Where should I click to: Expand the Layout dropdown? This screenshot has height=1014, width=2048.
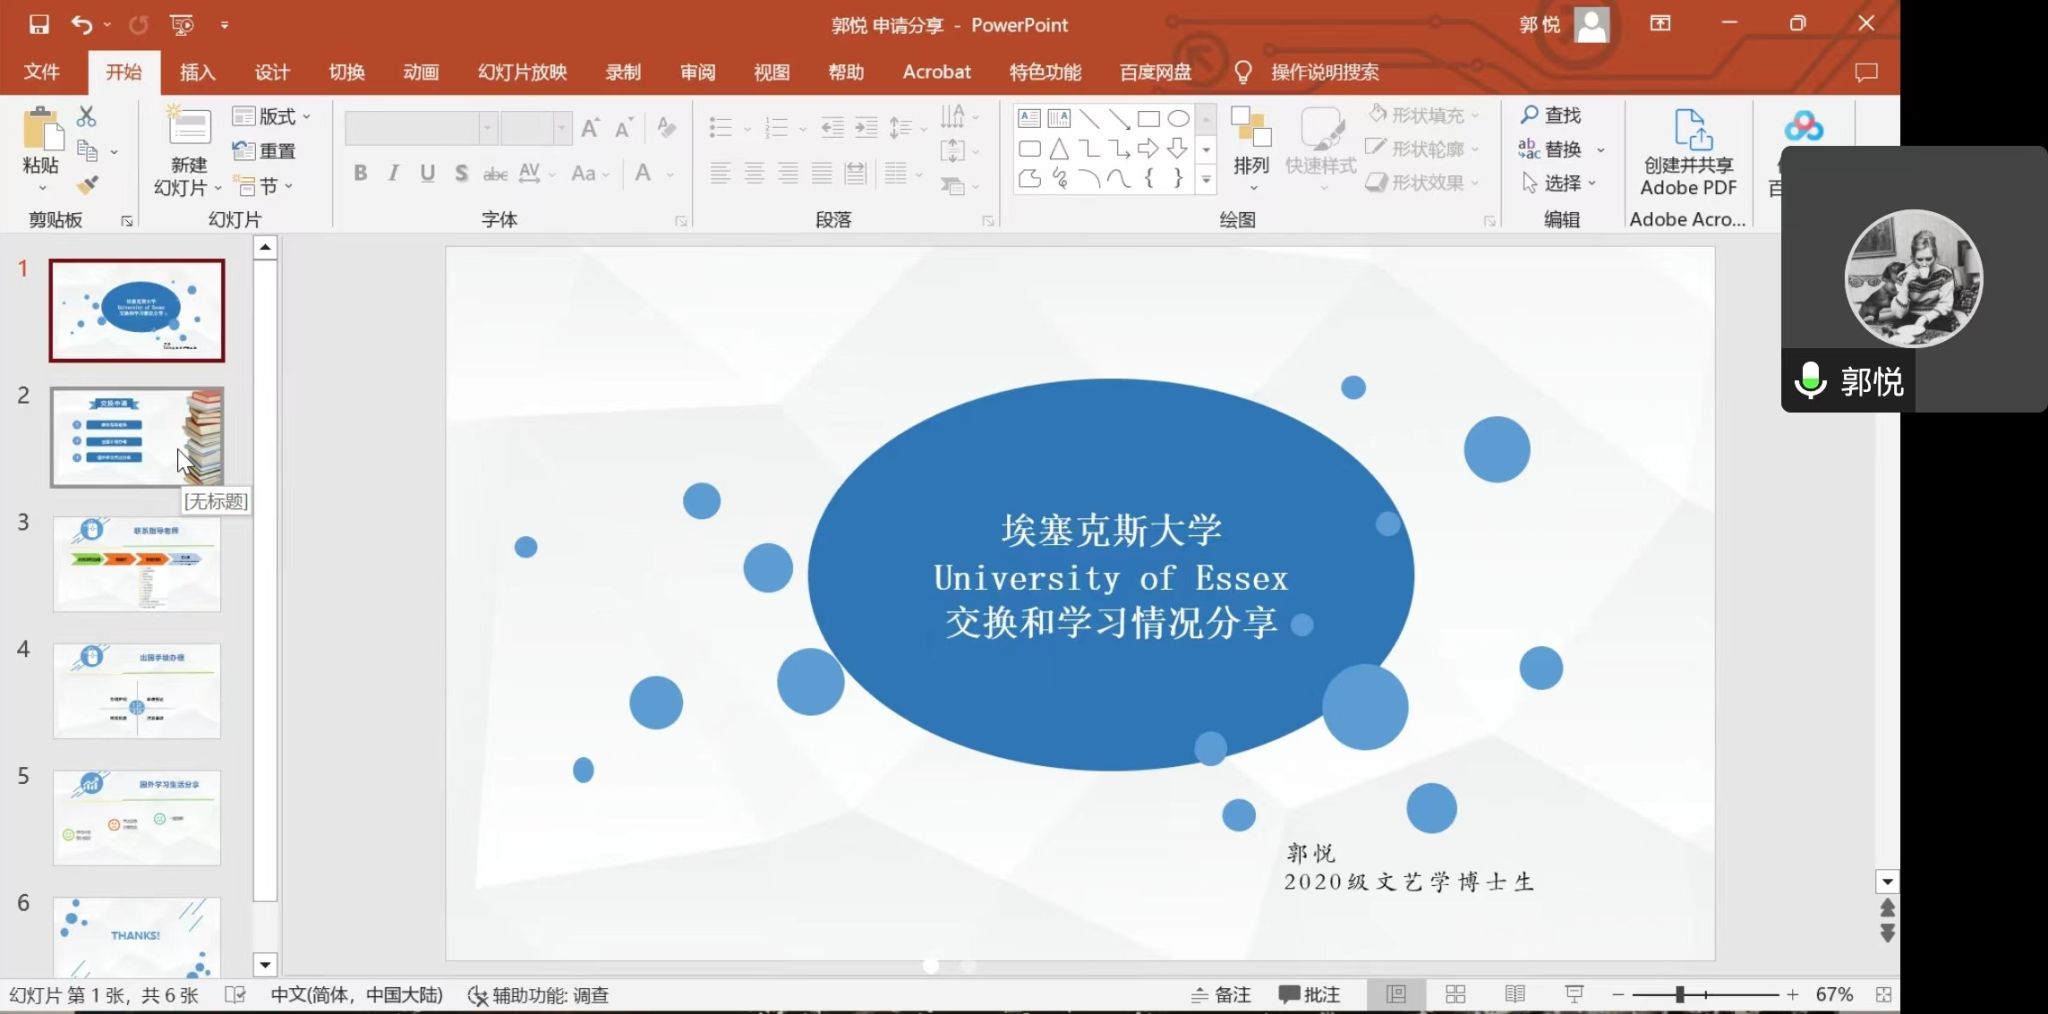click(271, 116)
